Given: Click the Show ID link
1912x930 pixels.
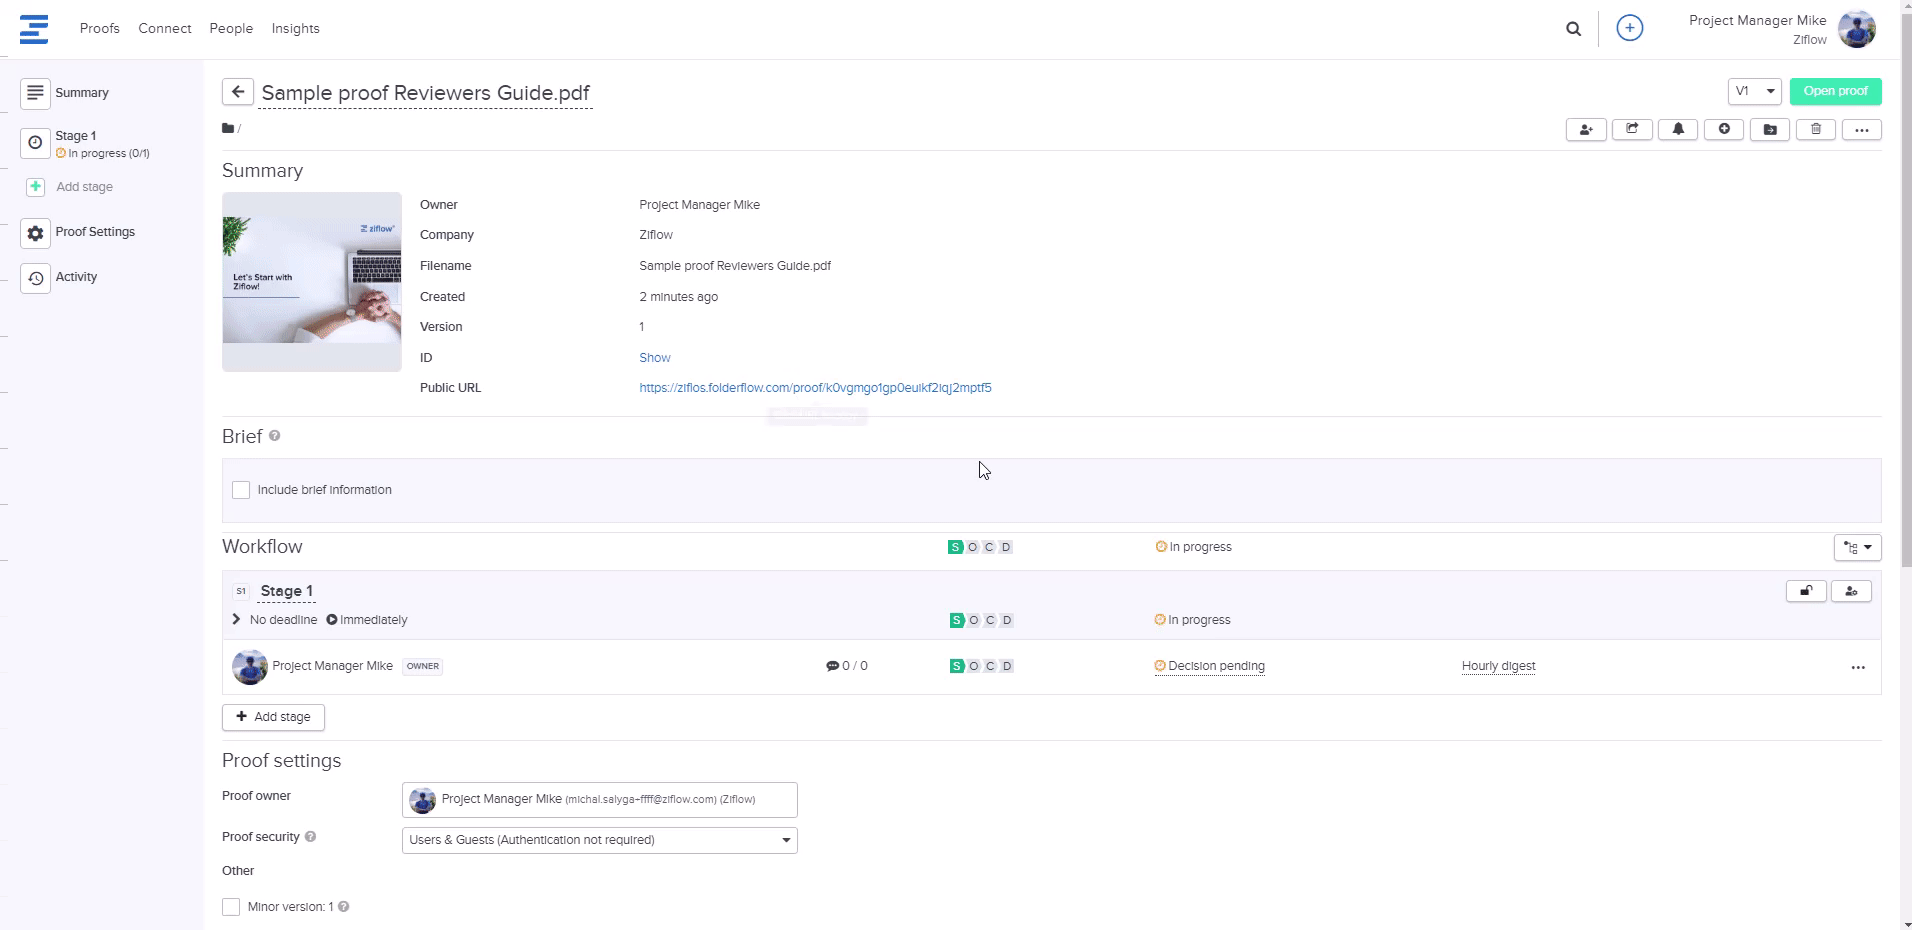Looking at the screenshot, I should (x=654, y=358).
